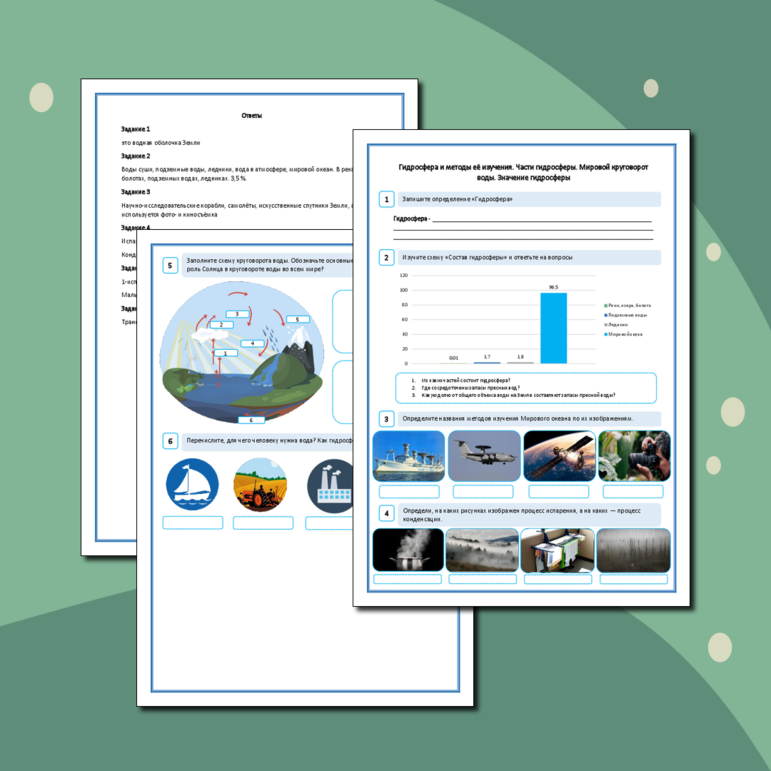This screenshot has height=771, width=771.
Task: Click the 'Ответы' heading on answers page
Action: [x=252, y=116]
